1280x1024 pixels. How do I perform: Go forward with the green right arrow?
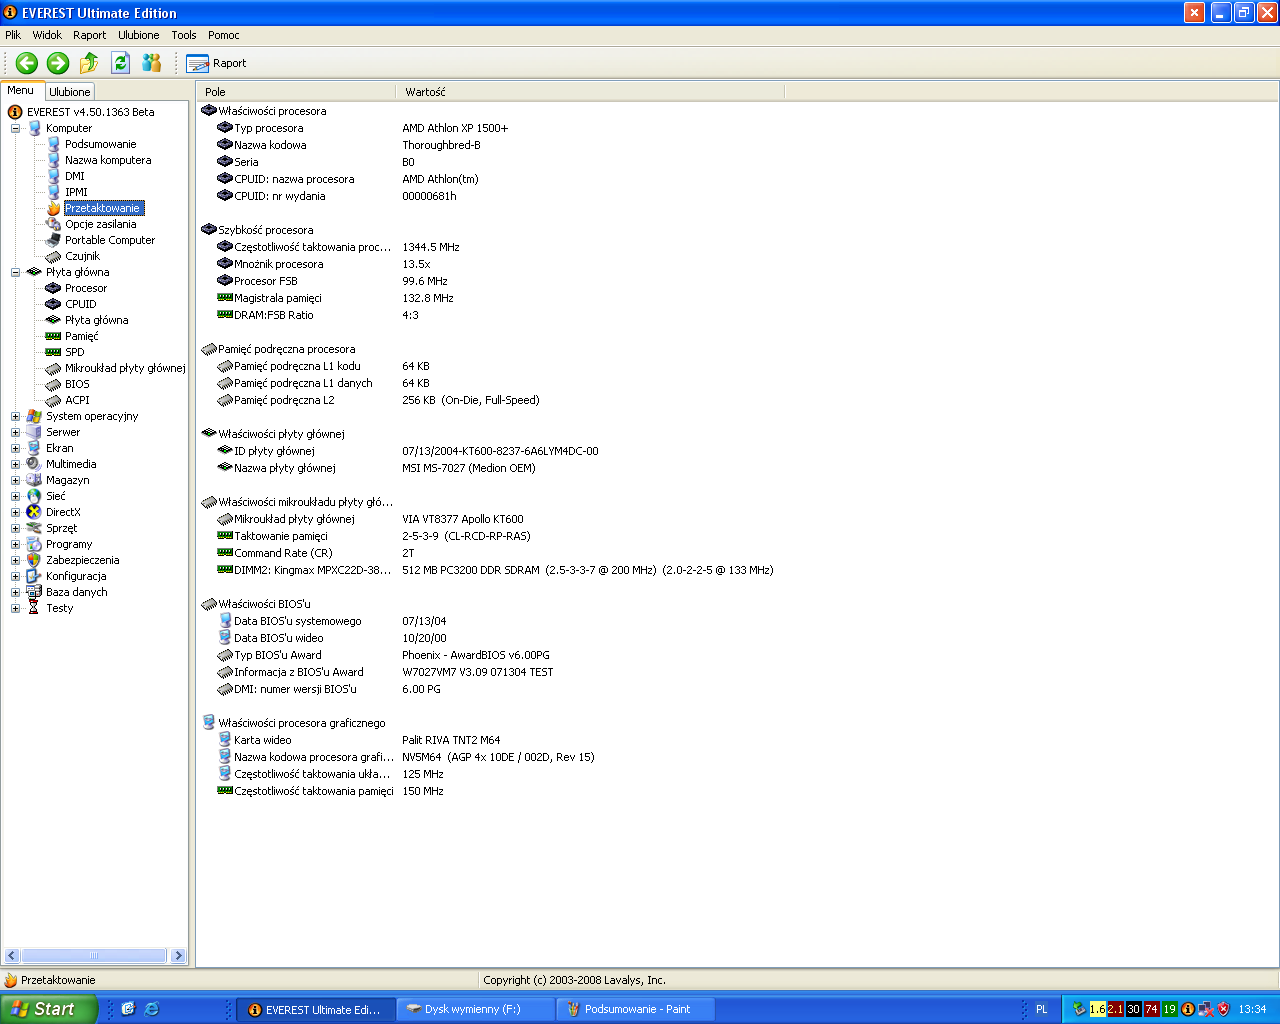pyautogui.click(x=58, y=63)
